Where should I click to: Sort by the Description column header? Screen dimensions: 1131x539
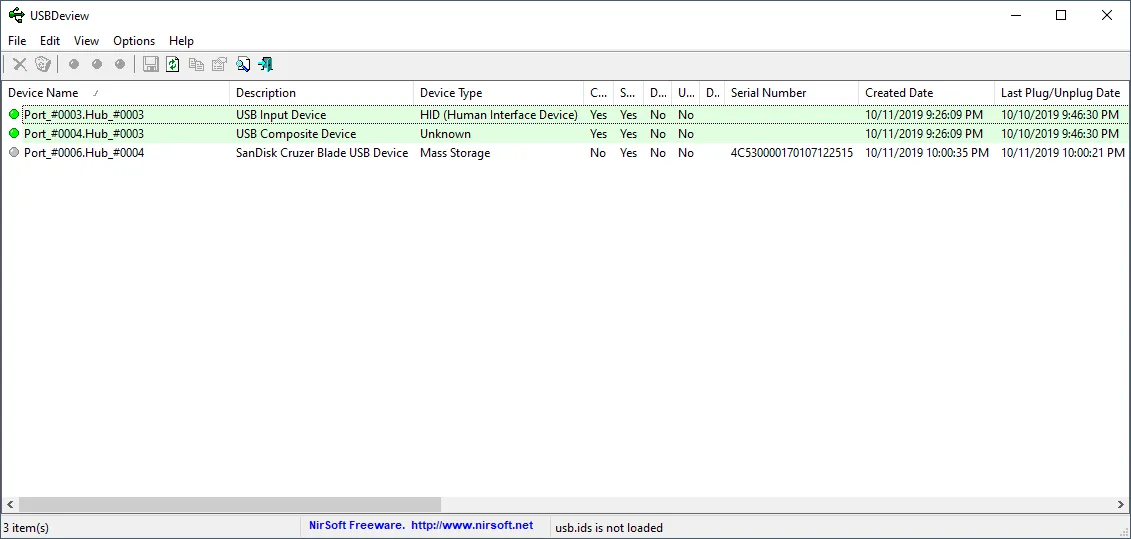(x=322, y=92)
